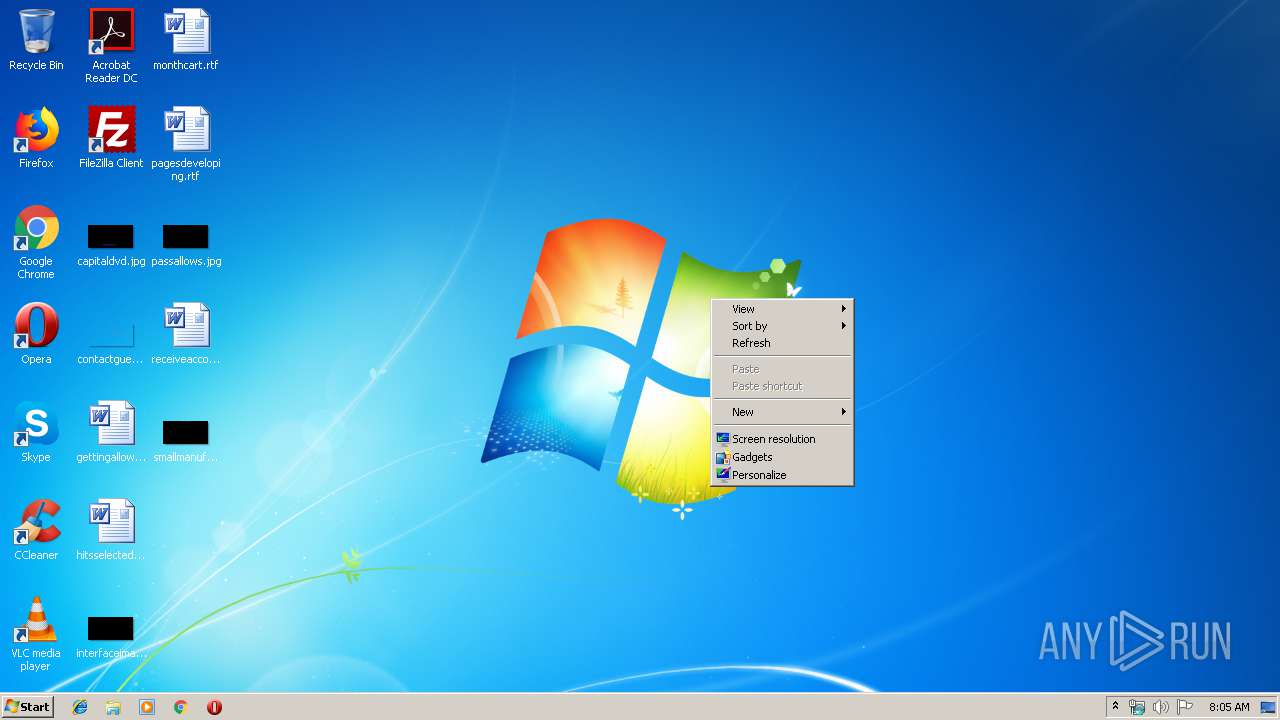This screenshot has width=1280, height=720.
Task: Choose Personalize in the context menu
Action: (782, 475)
